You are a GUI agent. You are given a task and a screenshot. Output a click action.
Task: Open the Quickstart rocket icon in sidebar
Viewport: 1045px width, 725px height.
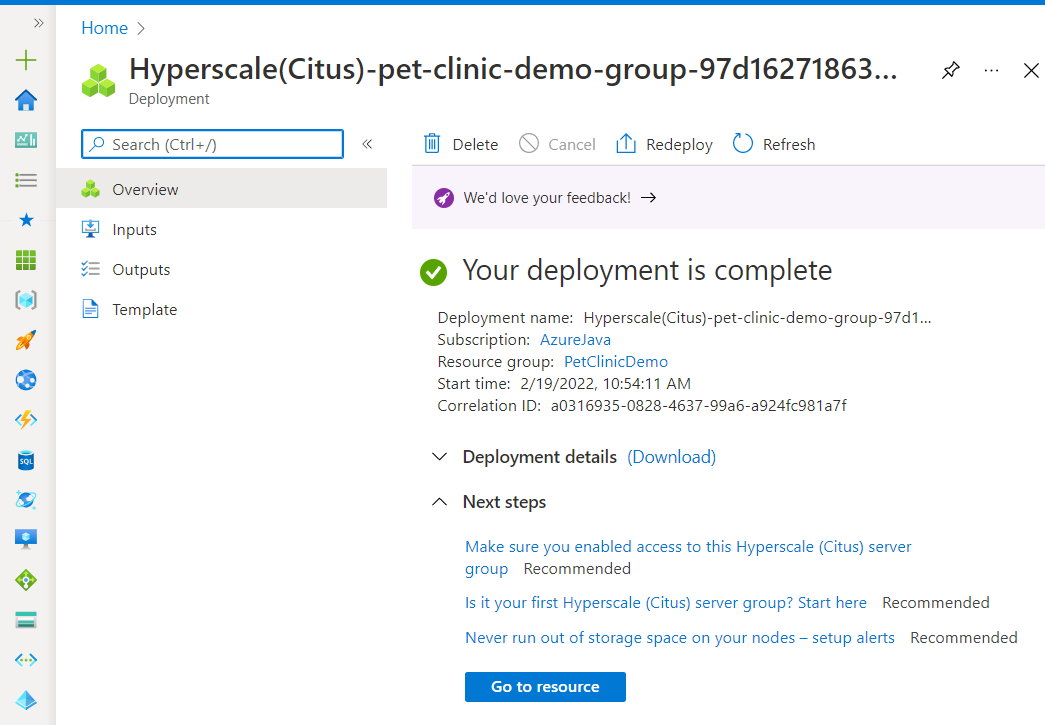[x=26, y=340]
